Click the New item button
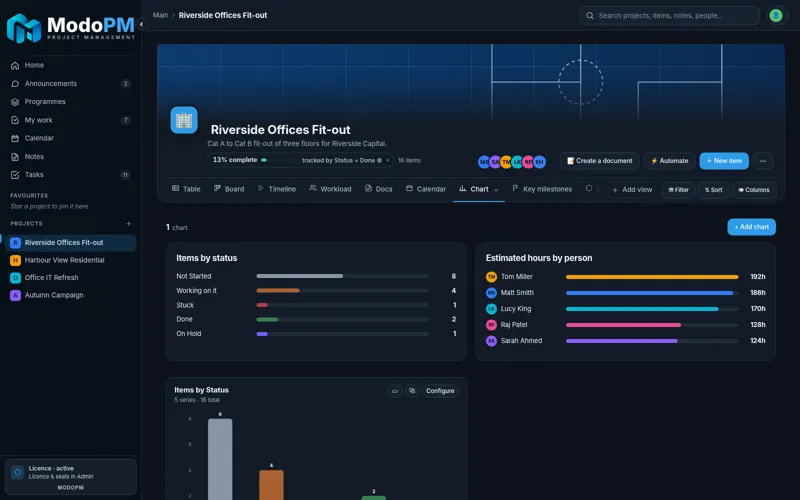 [x=724, y=161]
